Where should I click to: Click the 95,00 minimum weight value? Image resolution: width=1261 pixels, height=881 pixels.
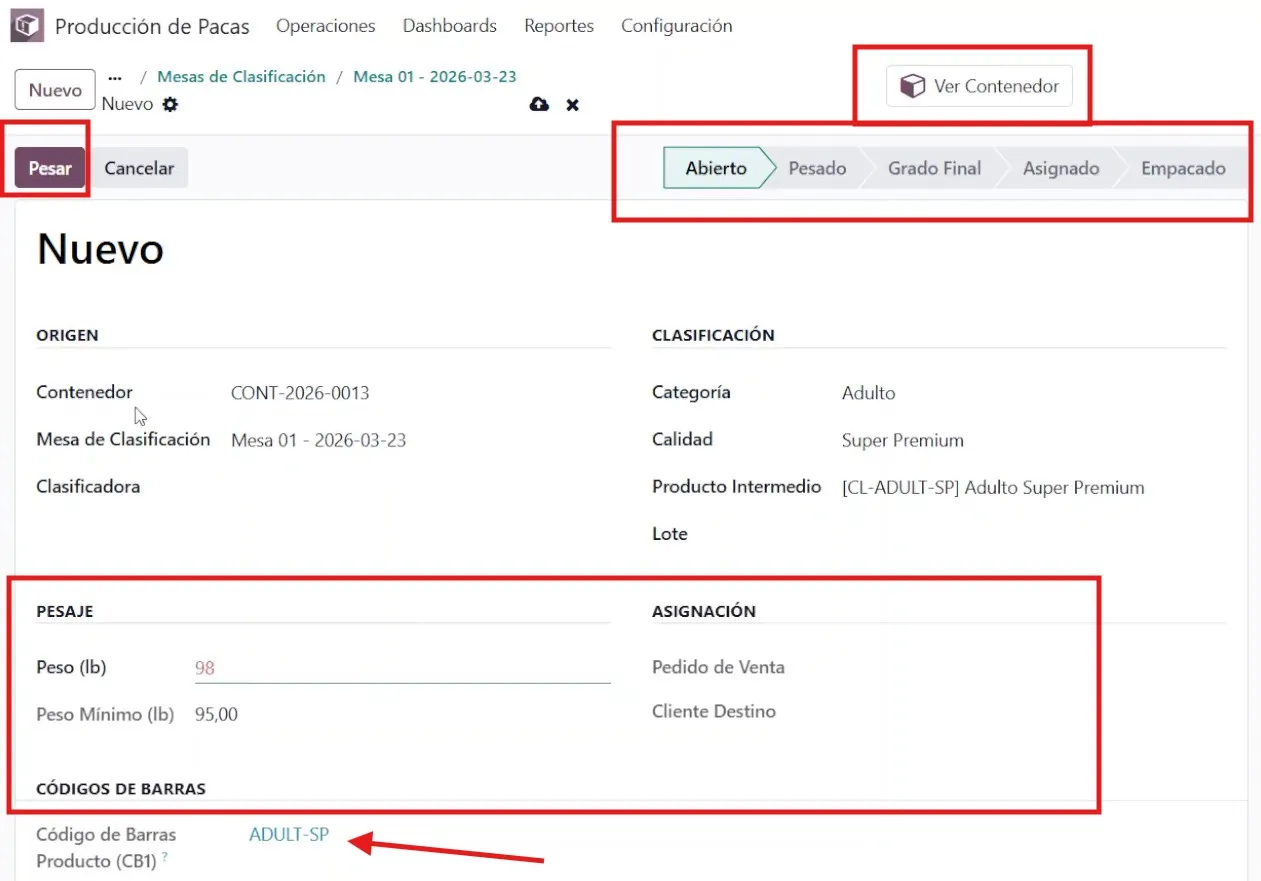[217, 714]
